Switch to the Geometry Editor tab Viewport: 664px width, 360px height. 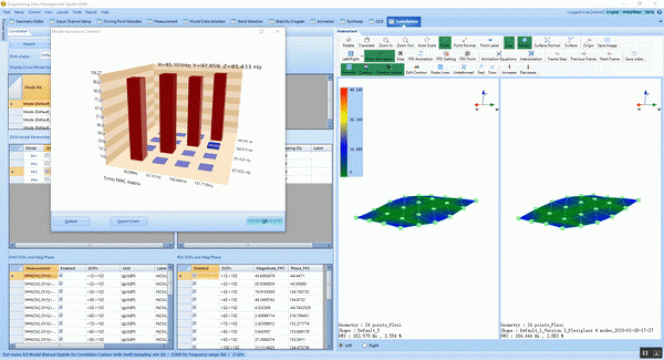point(26,21)
